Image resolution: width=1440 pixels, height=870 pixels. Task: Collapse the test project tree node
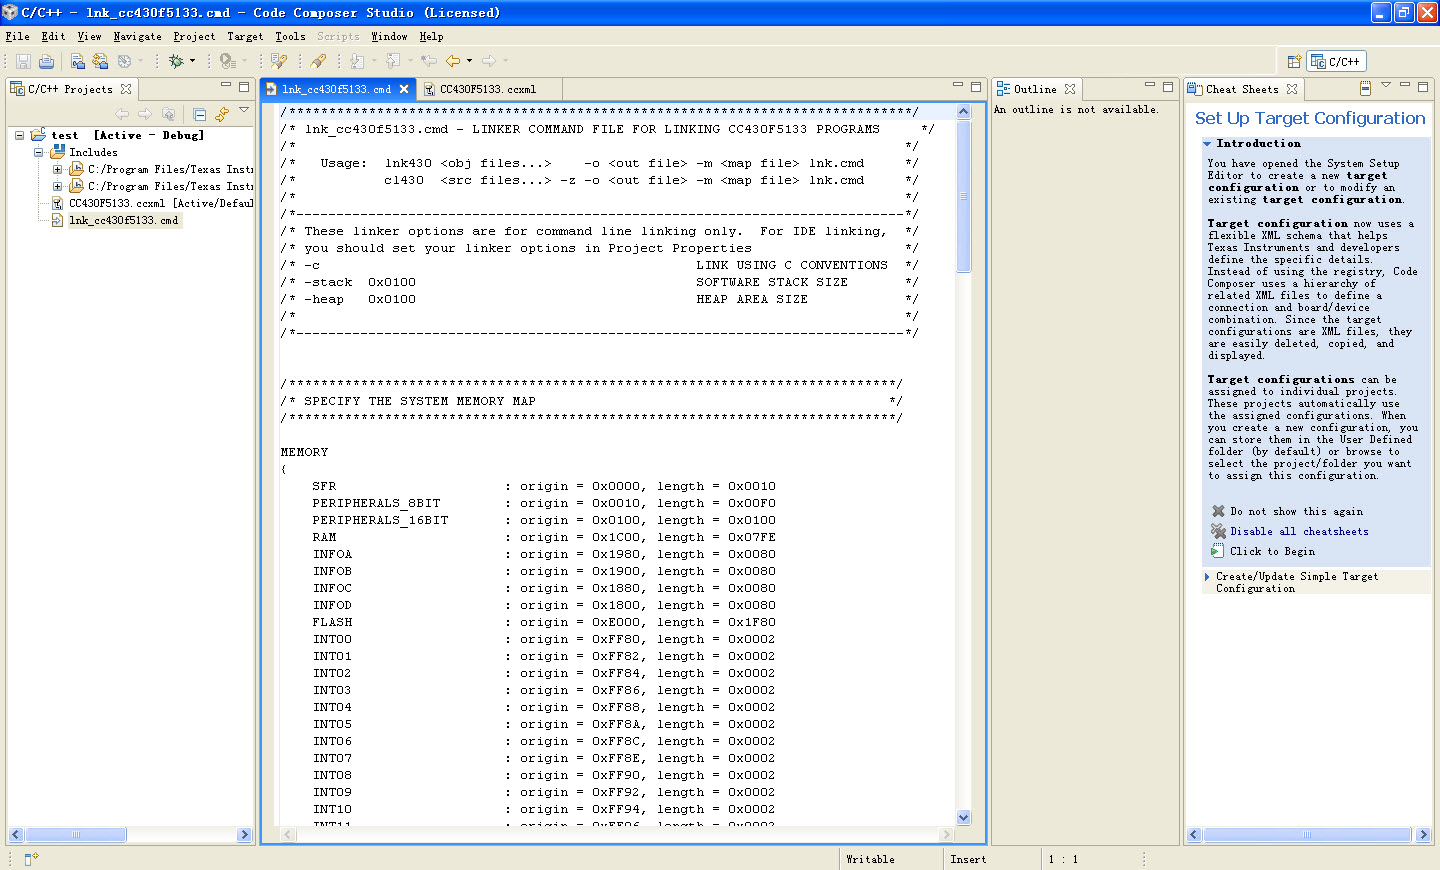pyautogui.click(x=19, y=135)
